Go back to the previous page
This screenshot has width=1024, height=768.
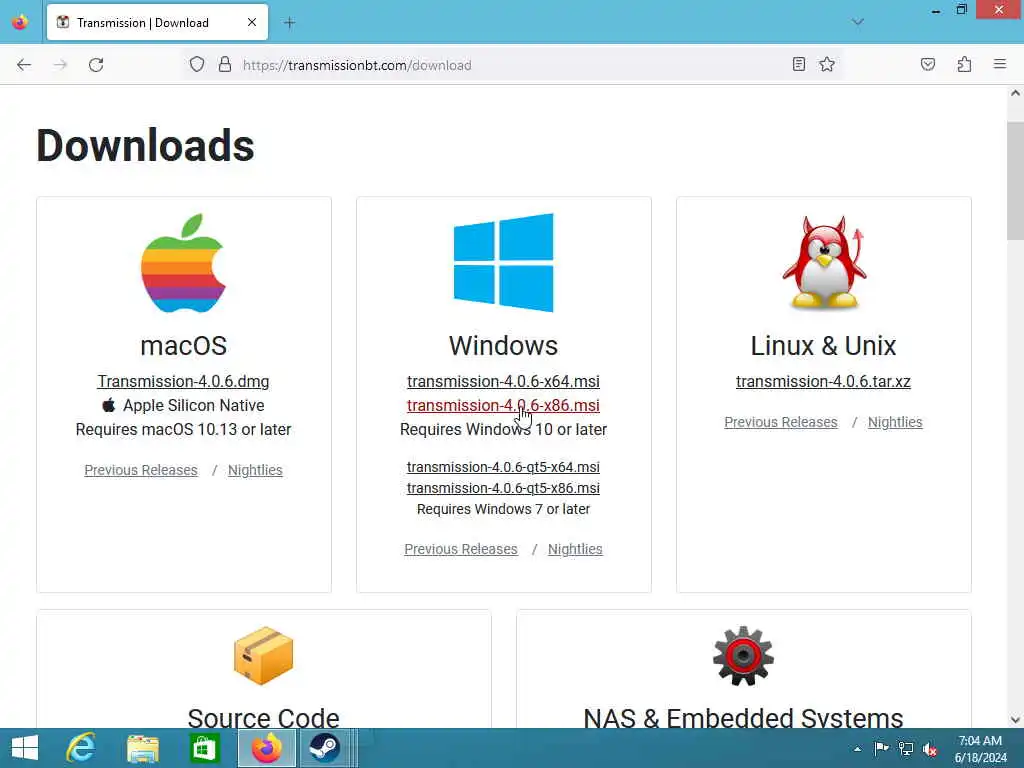pyautogui.click(x=24, y=65)
